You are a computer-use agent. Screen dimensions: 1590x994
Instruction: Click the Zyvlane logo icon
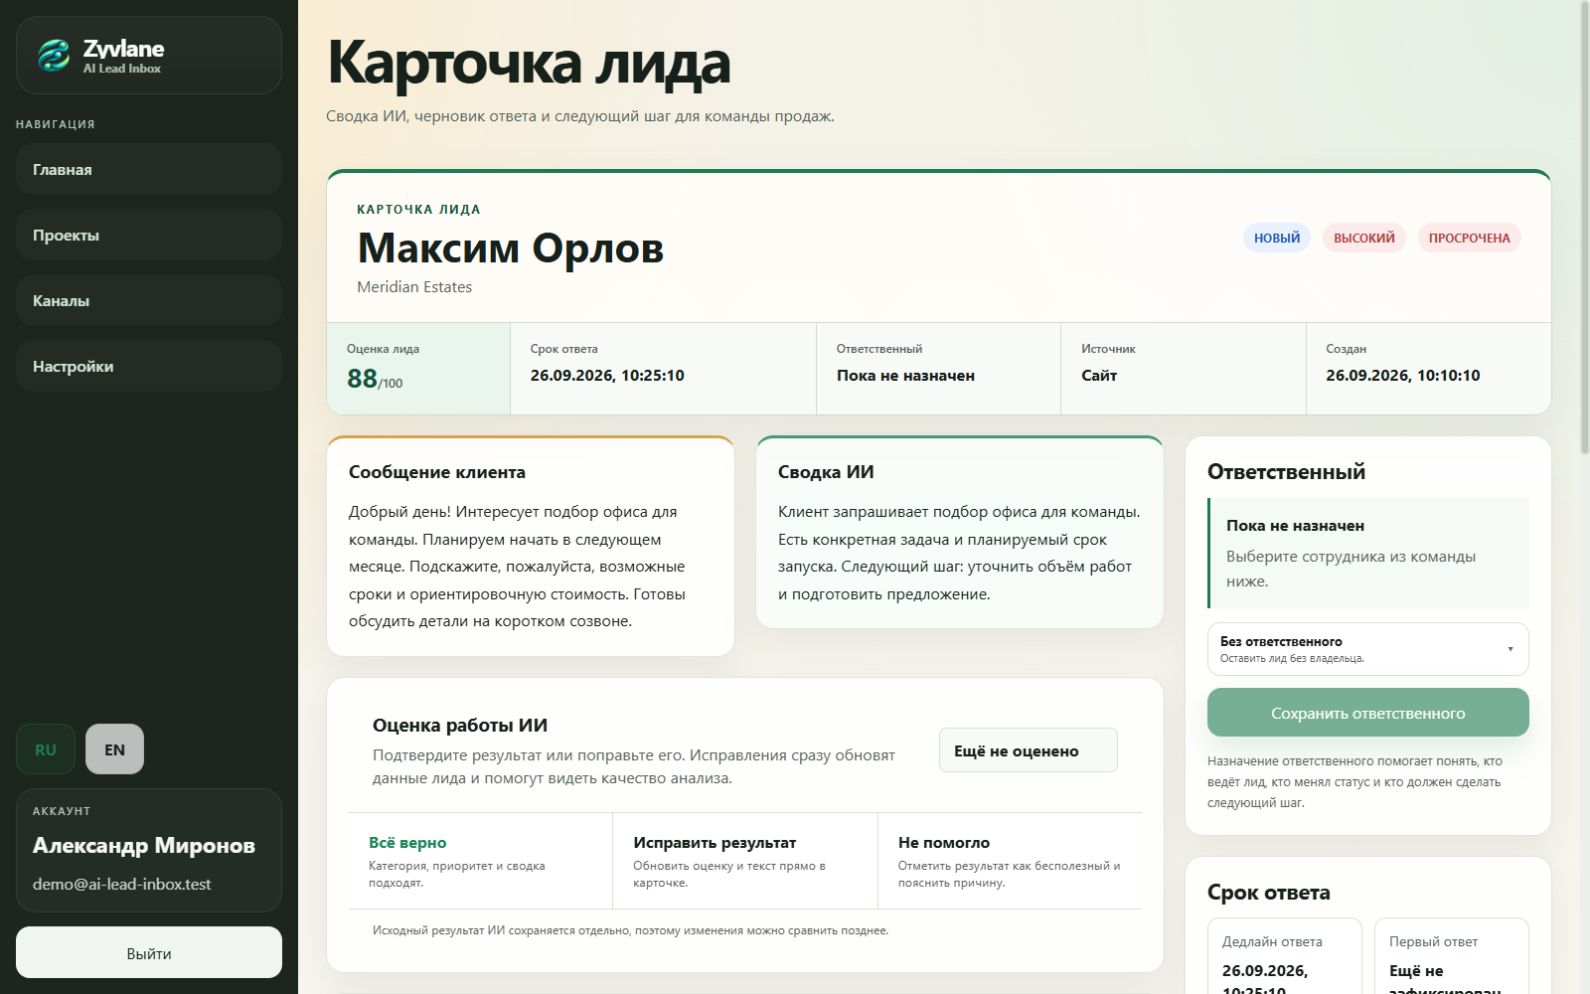coord(54,55)
